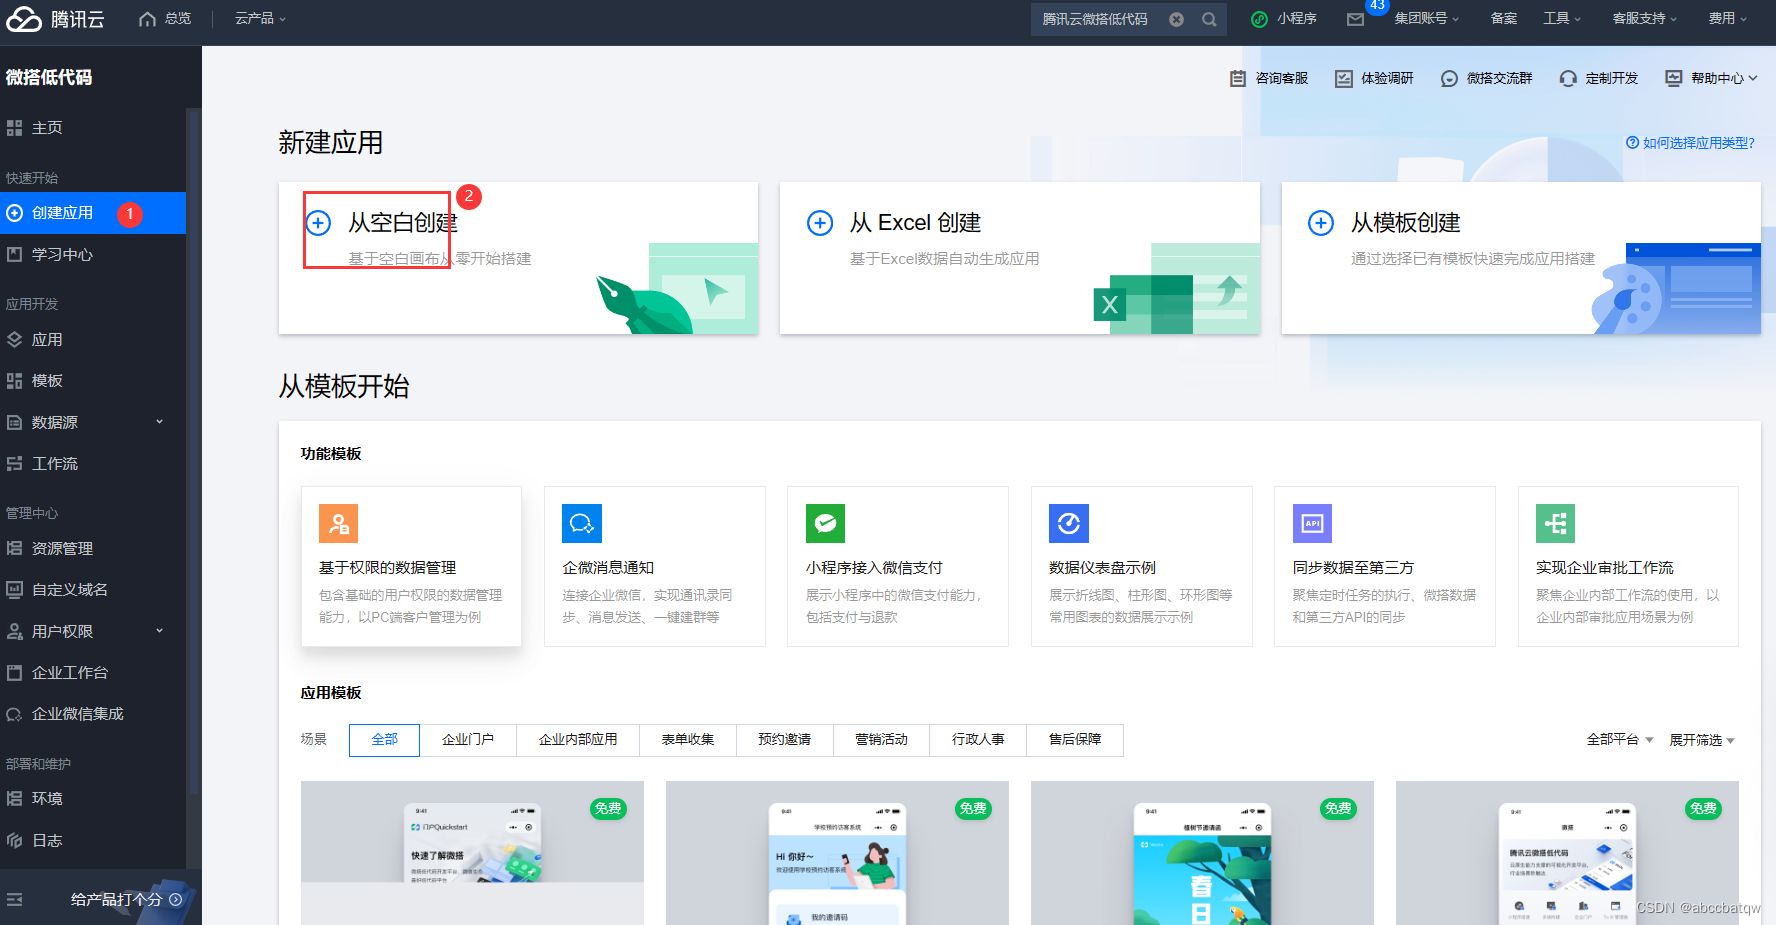Click the 应用 layers icon

click(14, 339)
